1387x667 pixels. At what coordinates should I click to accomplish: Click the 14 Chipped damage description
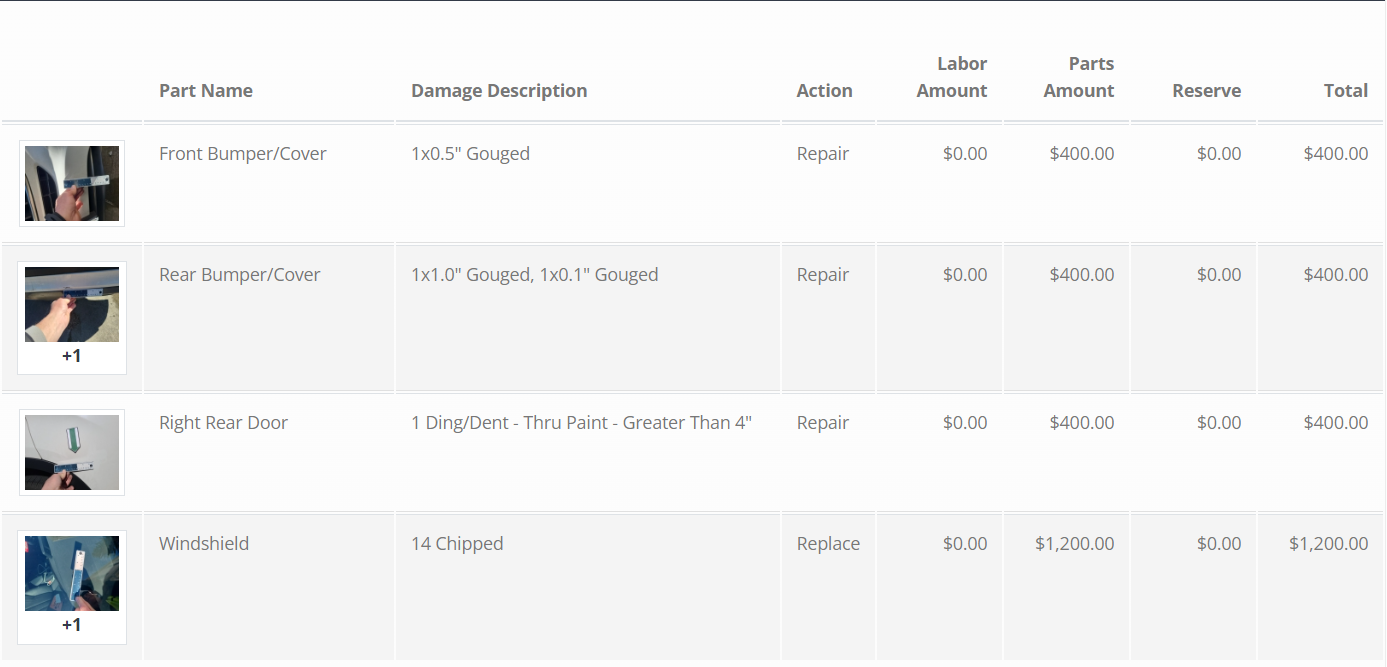coord(457,544)
